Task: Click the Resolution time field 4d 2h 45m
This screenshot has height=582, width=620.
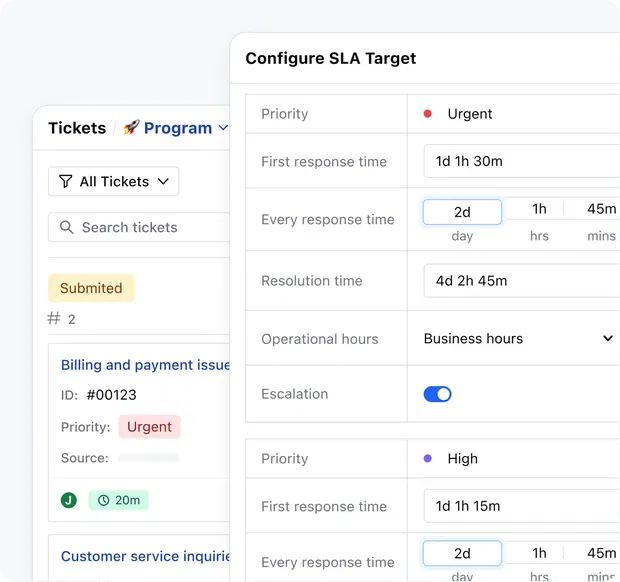Action: (x=522, y=281)
